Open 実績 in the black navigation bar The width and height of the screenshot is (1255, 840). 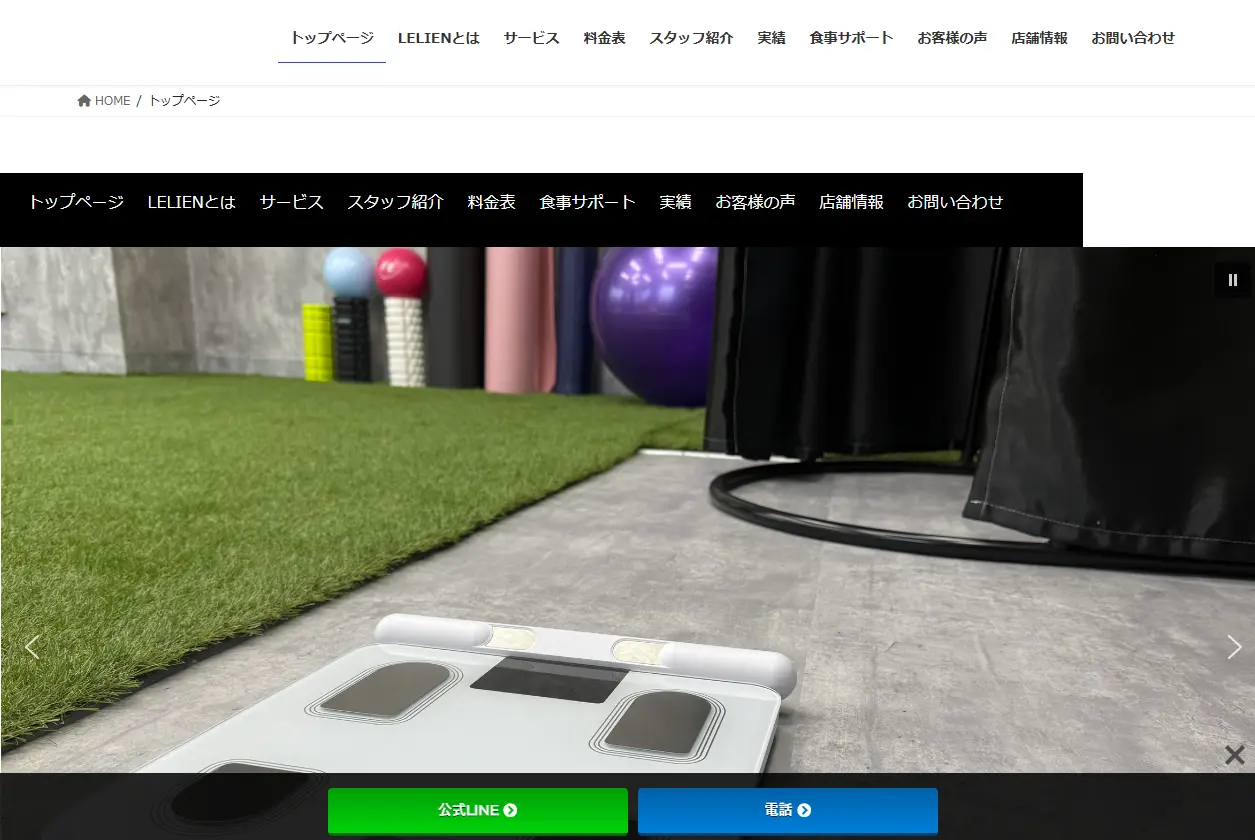[x=675, y=202]
